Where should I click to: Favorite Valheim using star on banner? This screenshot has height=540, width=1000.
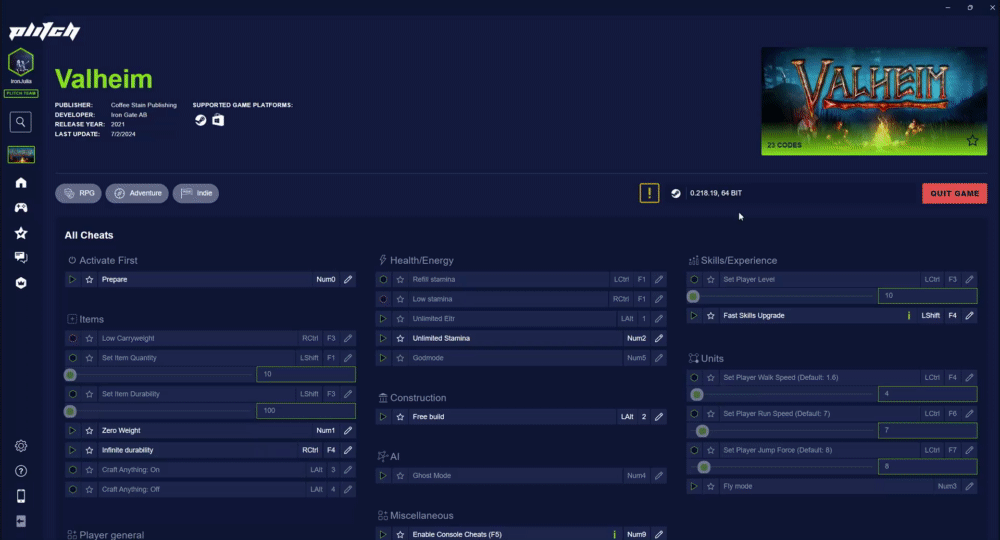coord(972,140)
